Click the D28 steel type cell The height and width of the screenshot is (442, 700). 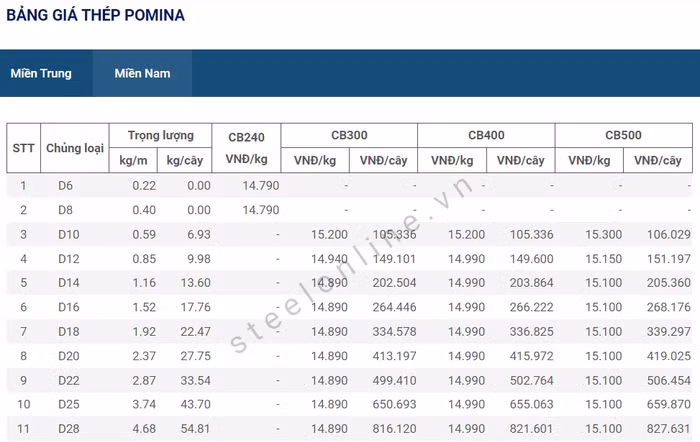[68, 429]
